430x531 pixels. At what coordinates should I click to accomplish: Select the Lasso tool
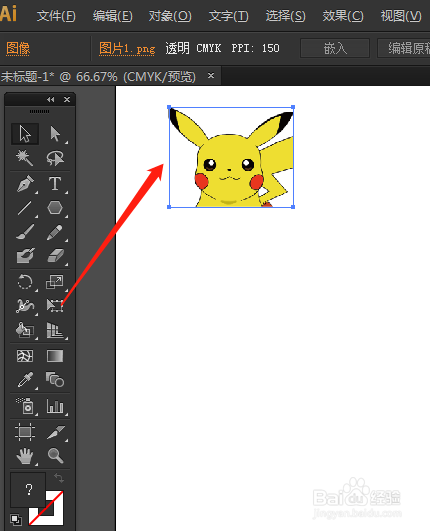[x=55, y=158]
